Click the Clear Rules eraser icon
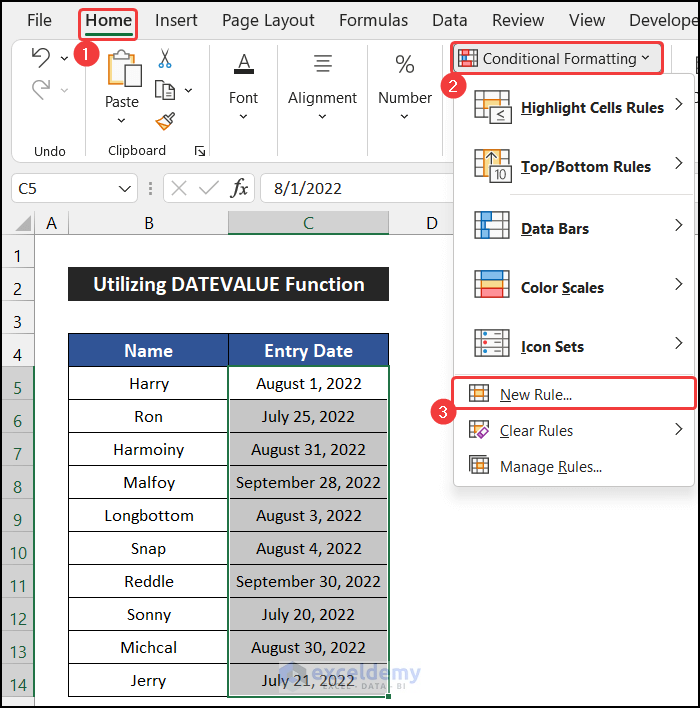 (479, 429)
